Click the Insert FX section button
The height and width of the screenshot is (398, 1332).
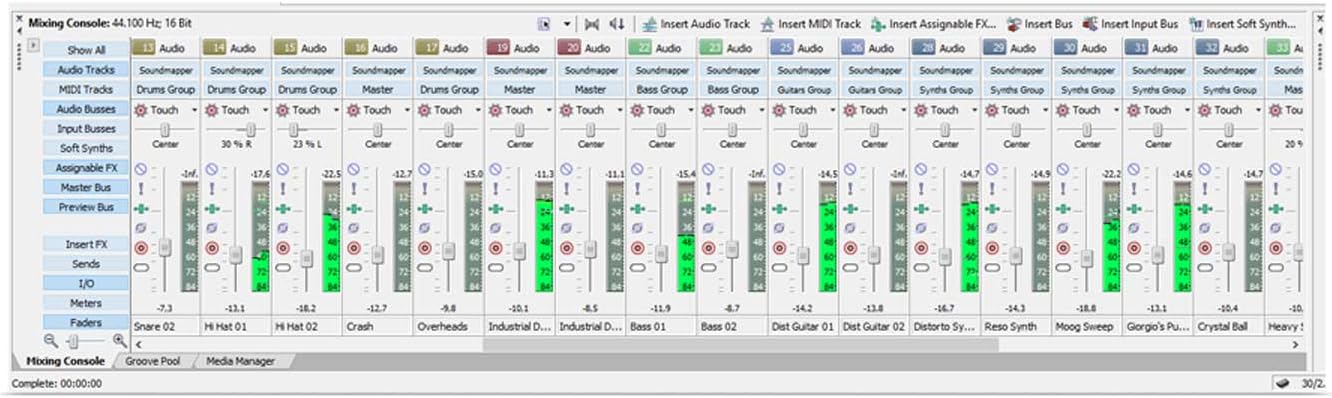(x=86, y=244)
